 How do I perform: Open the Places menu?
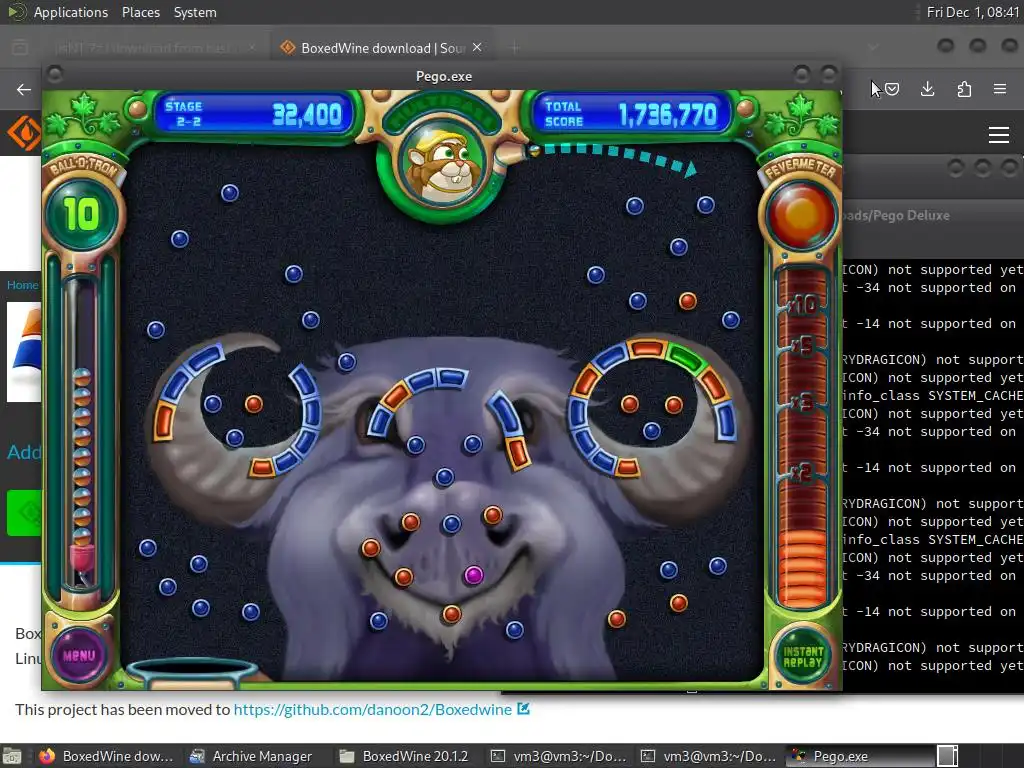coord(140,12)
